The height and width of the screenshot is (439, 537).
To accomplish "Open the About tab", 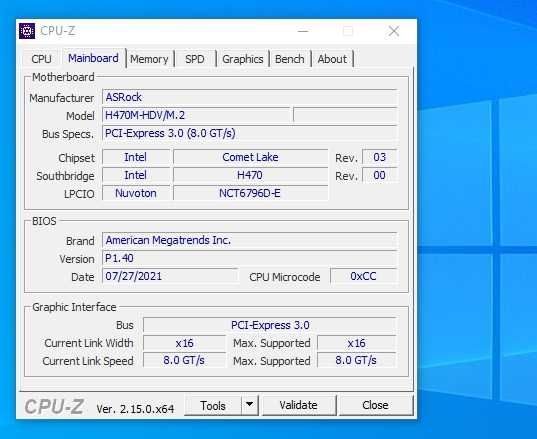I will pos(332,59).
